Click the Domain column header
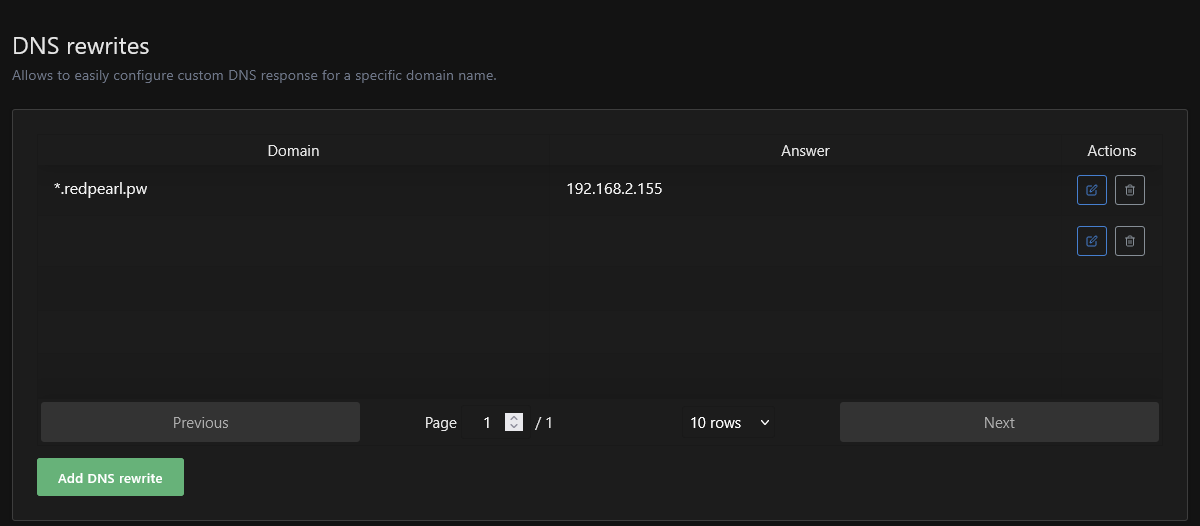The width and height of the screenshot is (1200, 526). [293, 151]
